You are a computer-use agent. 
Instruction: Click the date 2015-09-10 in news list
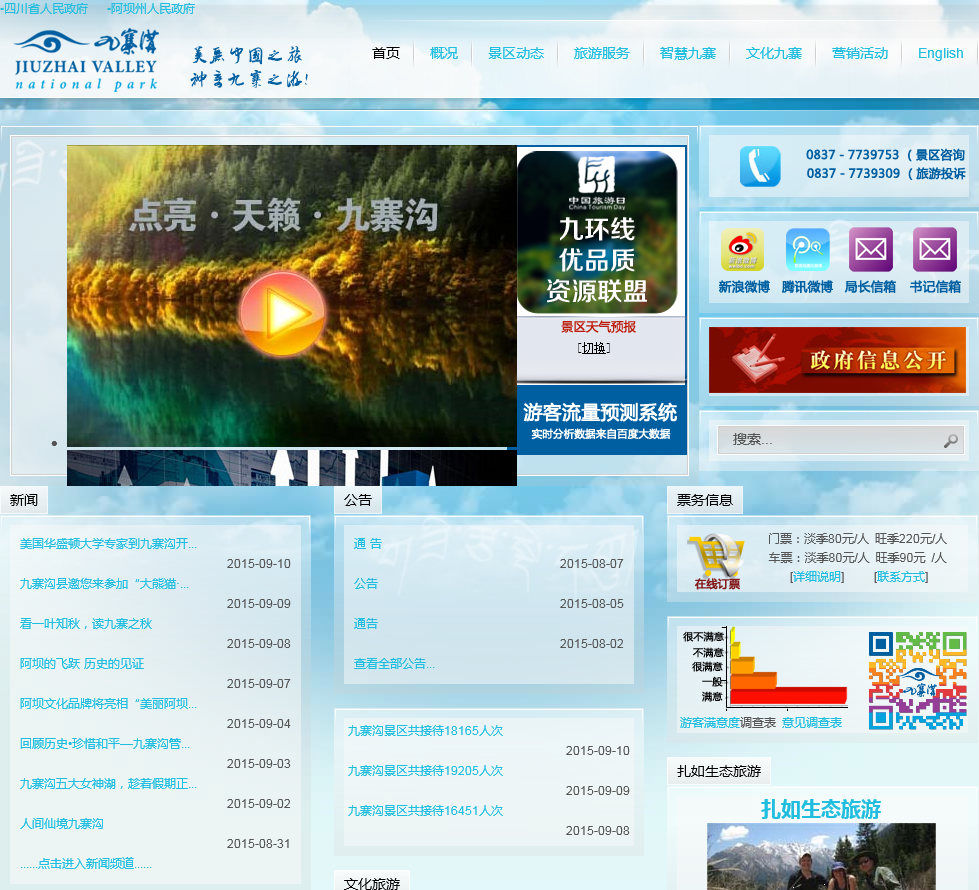pos(258,564)
